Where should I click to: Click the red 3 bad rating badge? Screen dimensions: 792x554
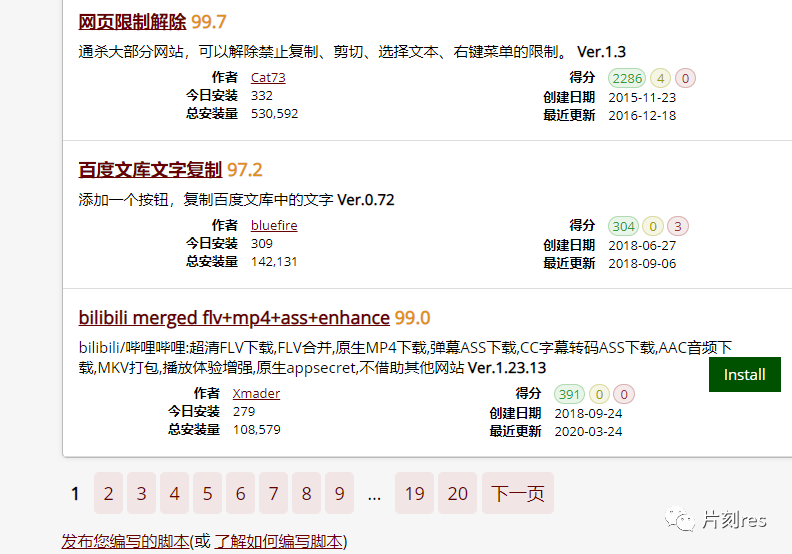[678, 226]
